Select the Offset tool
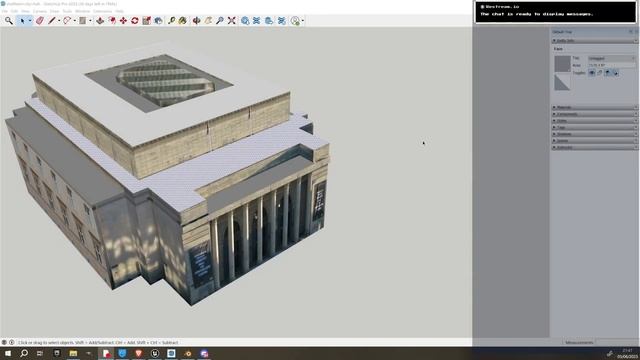 click(112, 20)
